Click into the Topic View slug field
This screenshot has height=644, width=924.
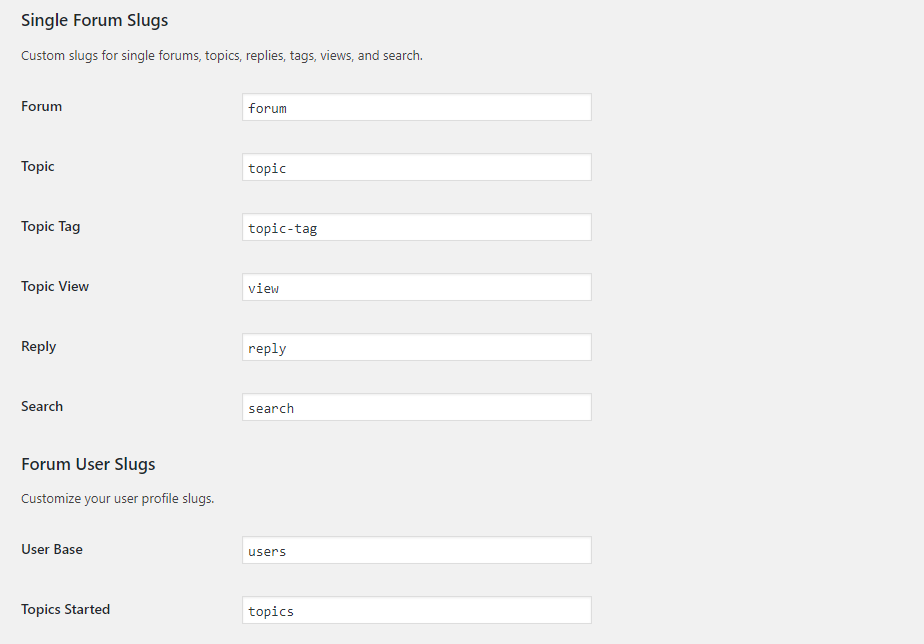click(x=416, y=288)
